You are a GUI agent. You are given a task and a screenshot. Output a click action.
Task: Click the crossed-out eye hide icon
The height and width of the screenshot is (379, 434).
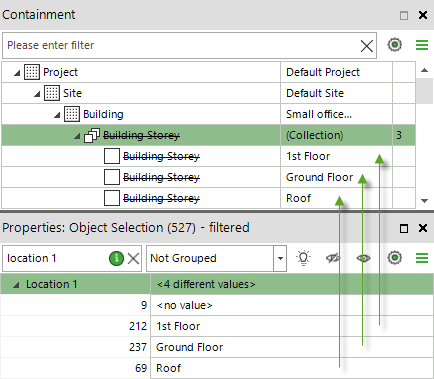pos(333,258)
